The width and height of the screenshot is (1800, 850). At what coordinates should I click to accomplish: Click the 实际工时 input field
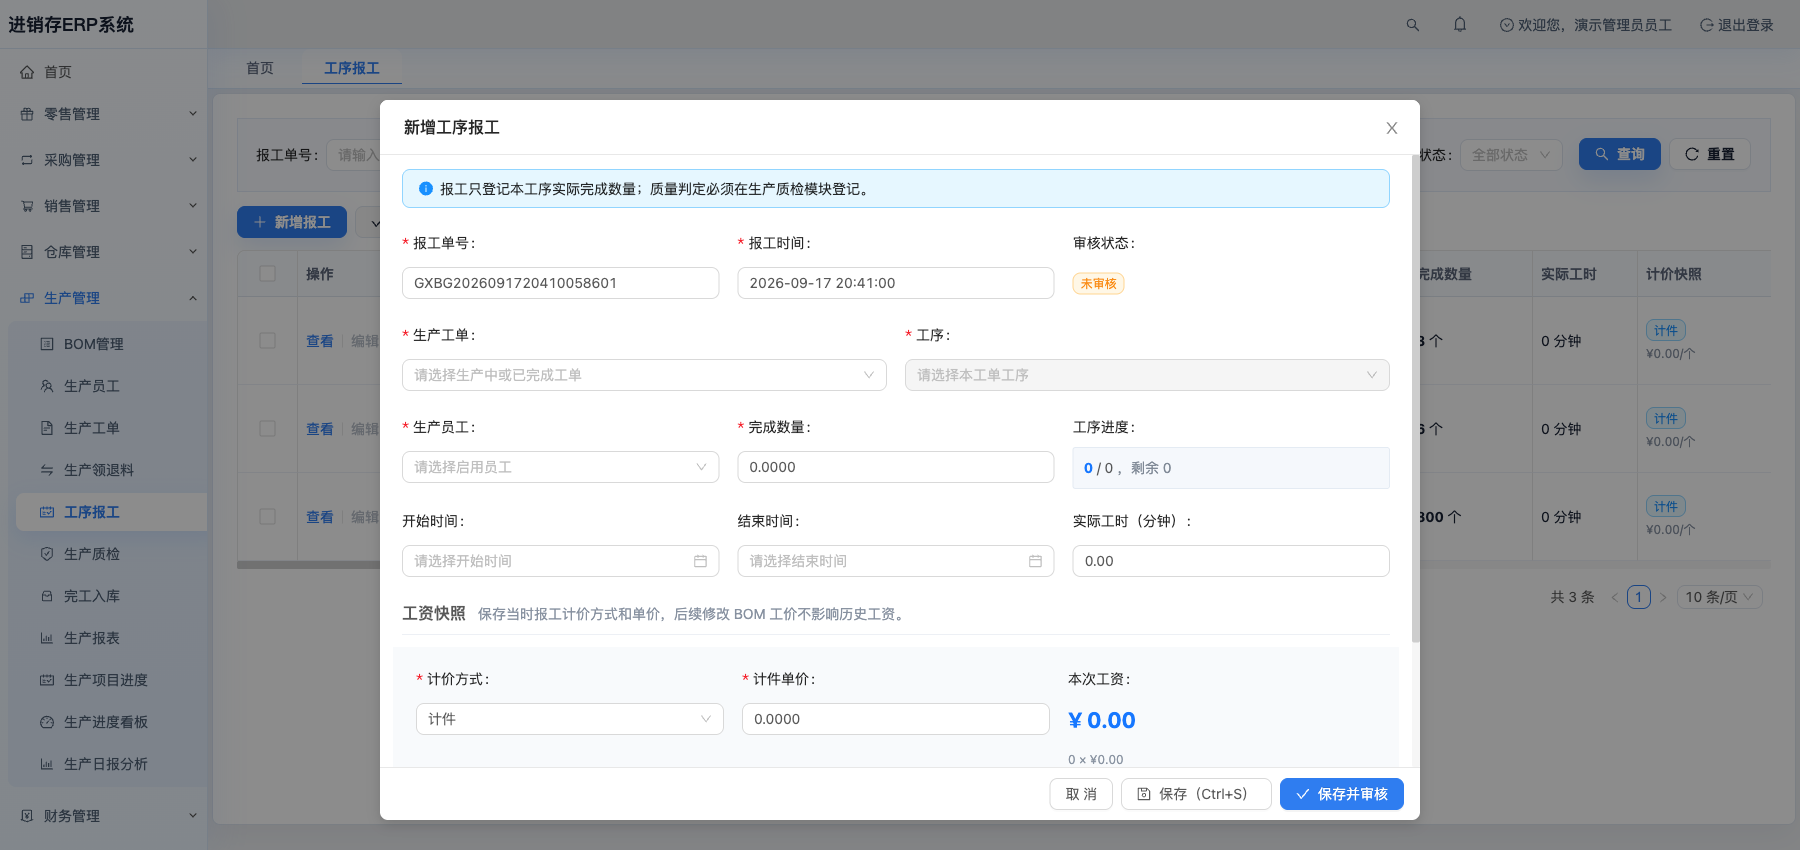[1231, 561]
